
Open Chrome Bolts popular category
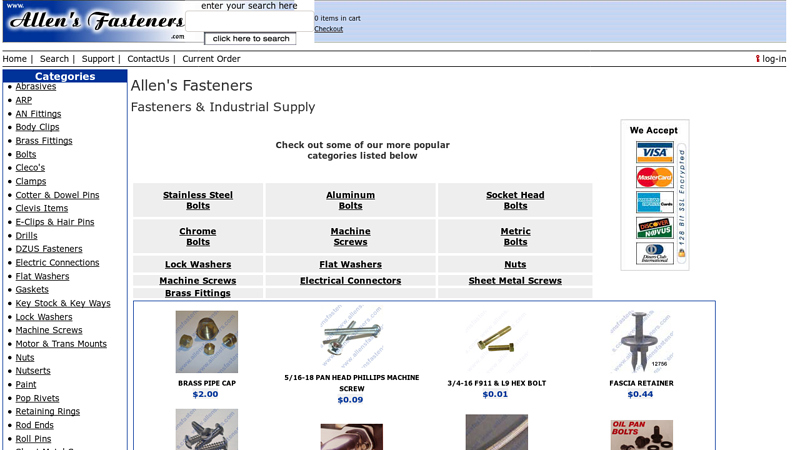[x=198, y=237]
